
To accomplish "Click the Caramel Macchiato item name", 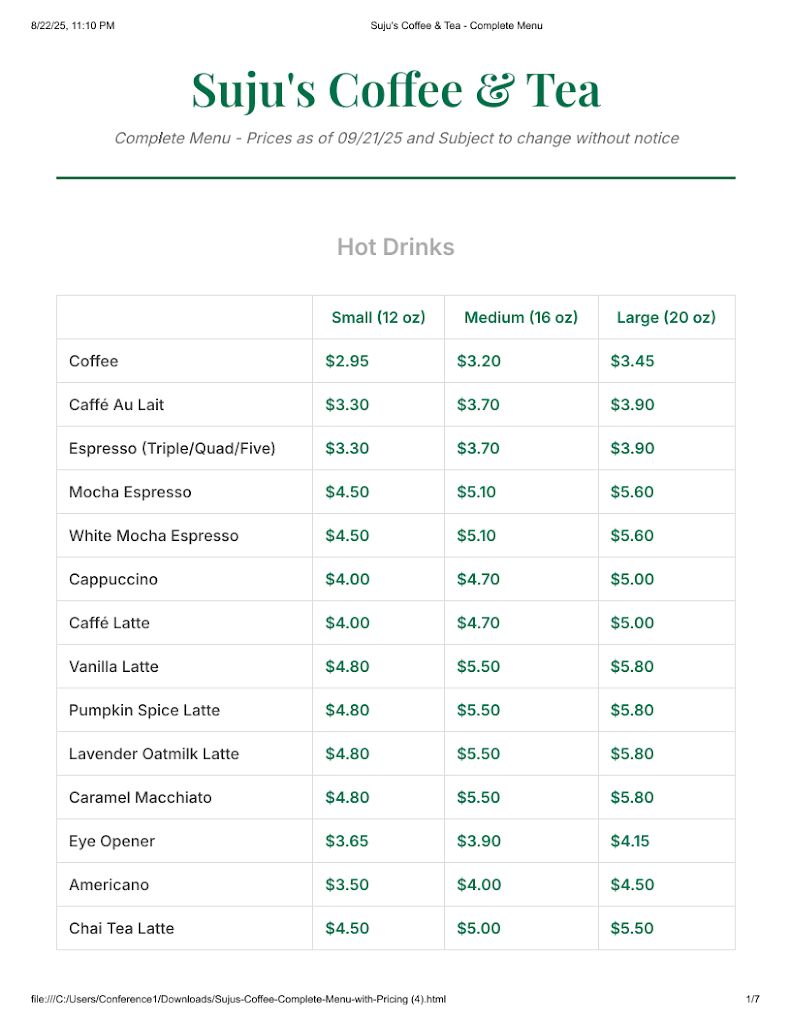I will (x=139, y=798).
